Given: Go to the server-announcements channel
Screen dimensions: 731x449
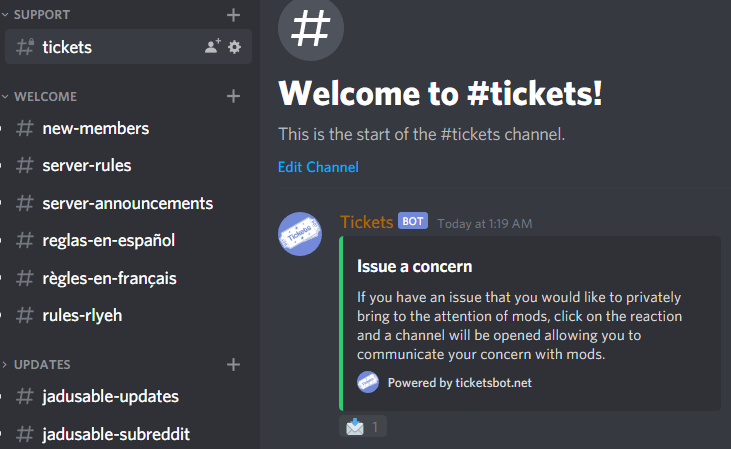Looking at the screenshot, I should coord(127,203).
